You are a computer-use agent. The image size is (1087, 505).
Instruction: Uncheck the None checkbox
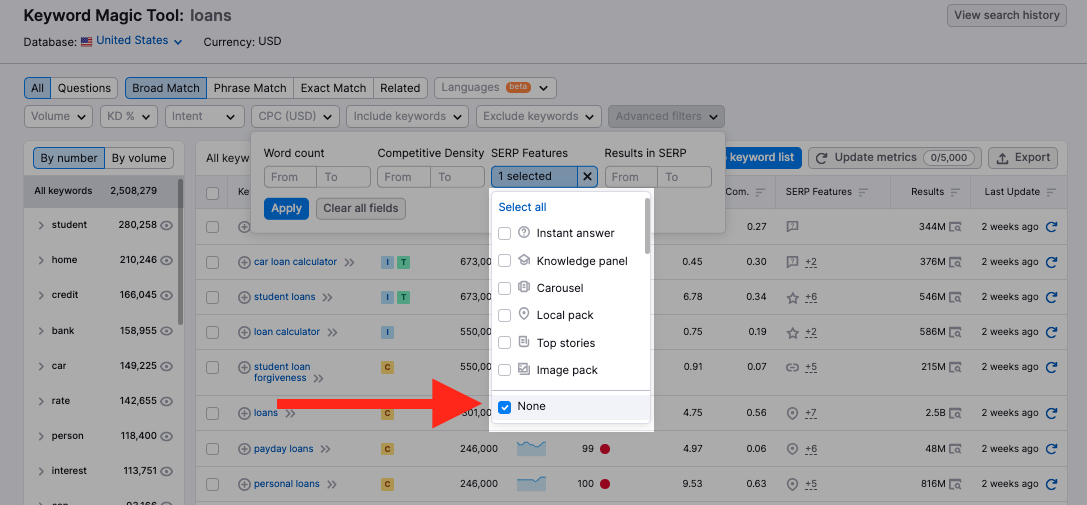tap(505, 407)
